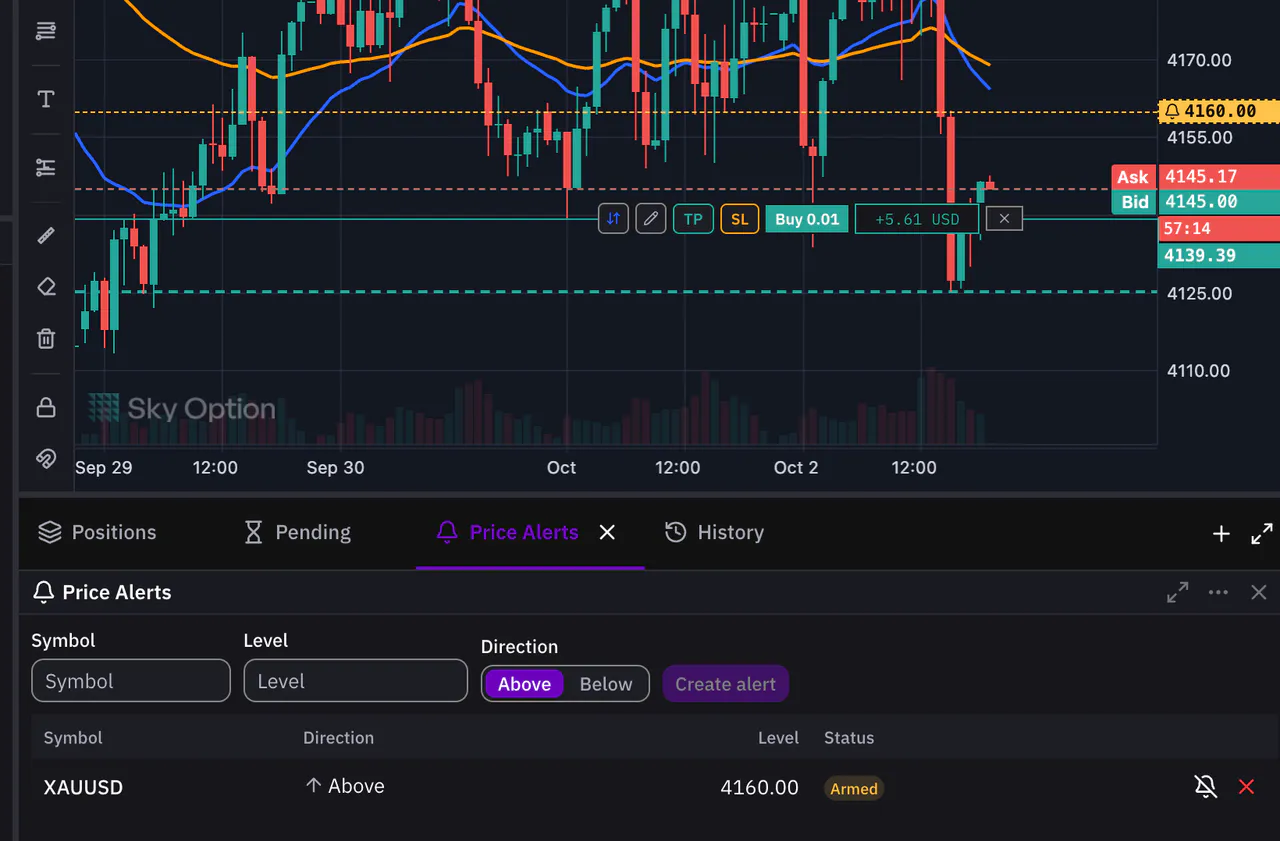Click the Bid price label
The image size is (1280, 841).
pyautogui.click(x=1135, y=202)
